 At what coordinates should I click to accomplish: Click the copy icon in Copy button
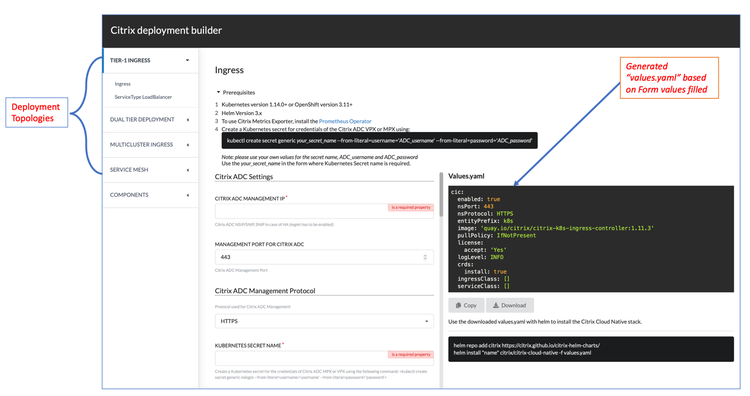coord(458,305)
